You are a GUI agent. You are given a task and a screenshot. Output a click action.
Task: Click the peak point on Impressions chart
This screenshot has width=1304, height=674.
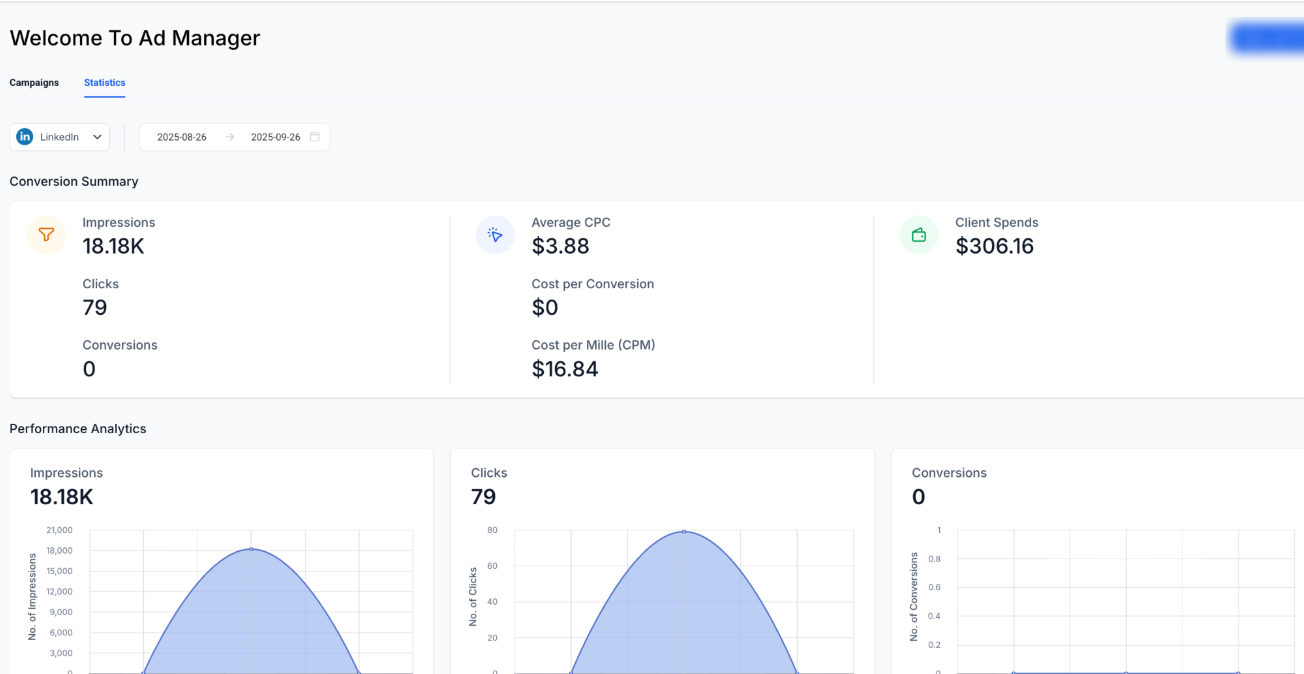(251, 549)
